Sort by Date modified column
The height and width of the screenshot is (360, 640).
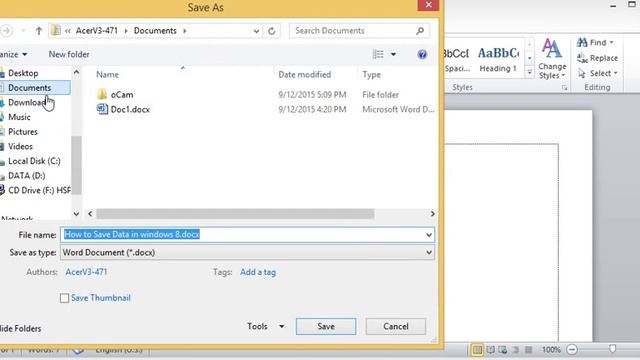coord(304,75)
